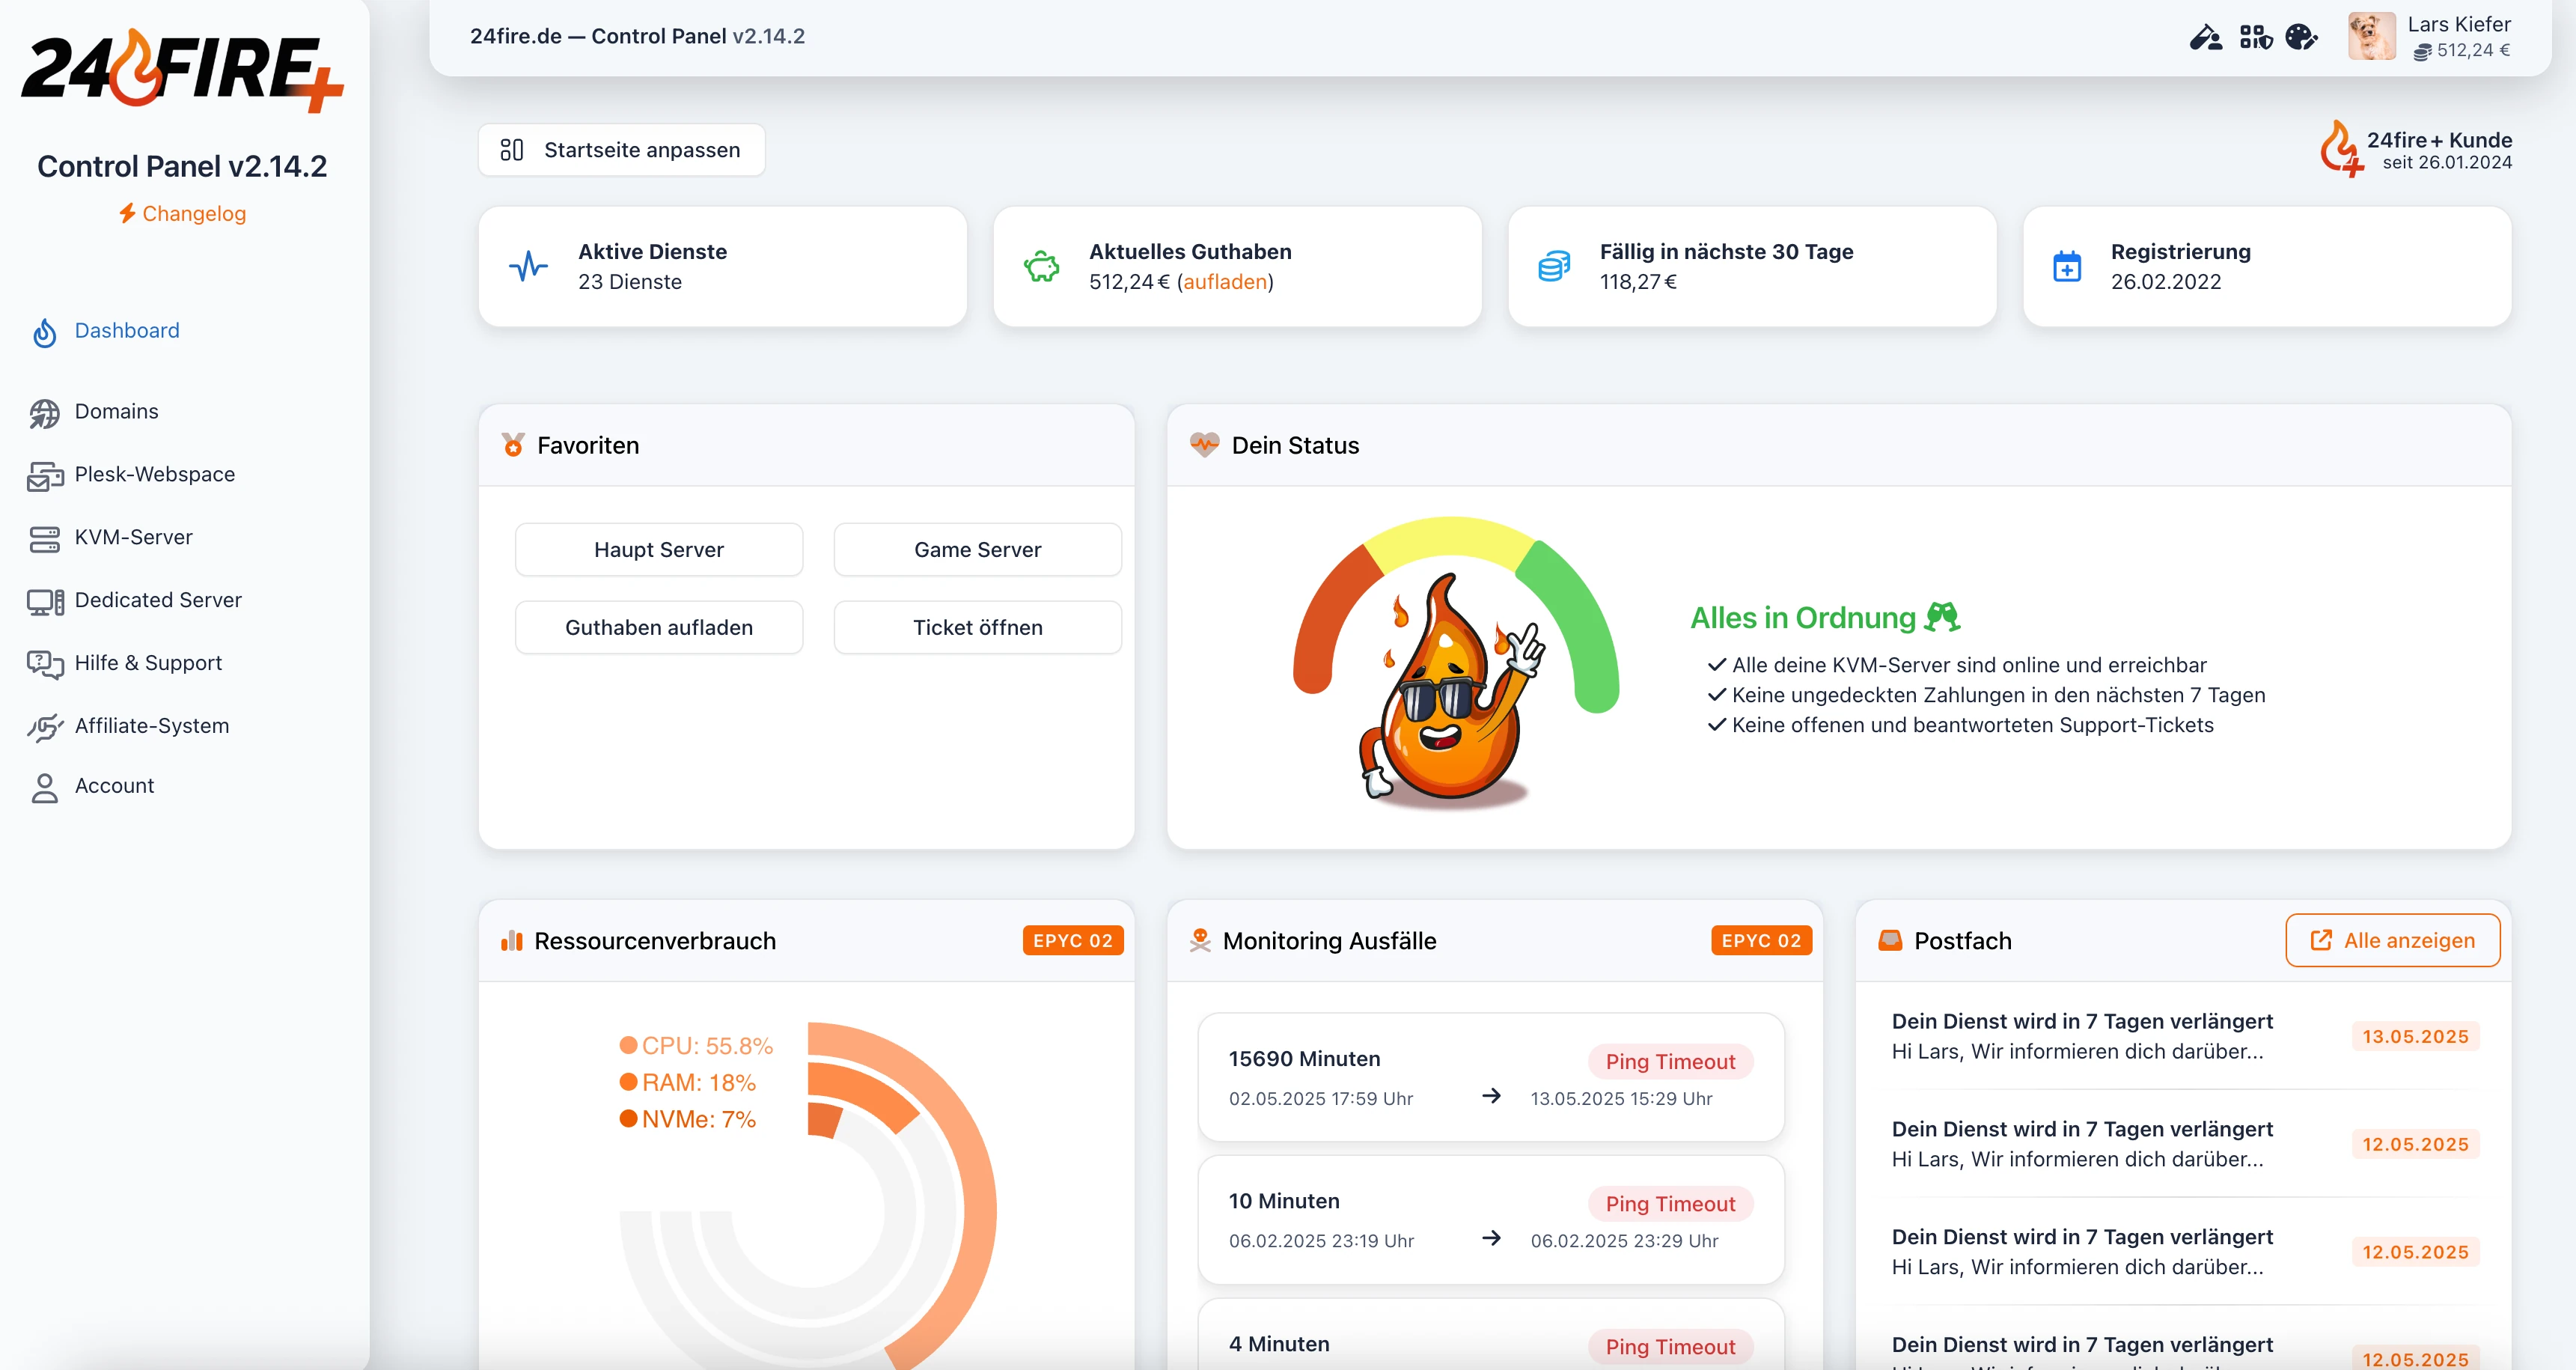Click the Plesk-Webspace icon
The height and width of the screenshot is (1370, 2576).
point(45,477)
